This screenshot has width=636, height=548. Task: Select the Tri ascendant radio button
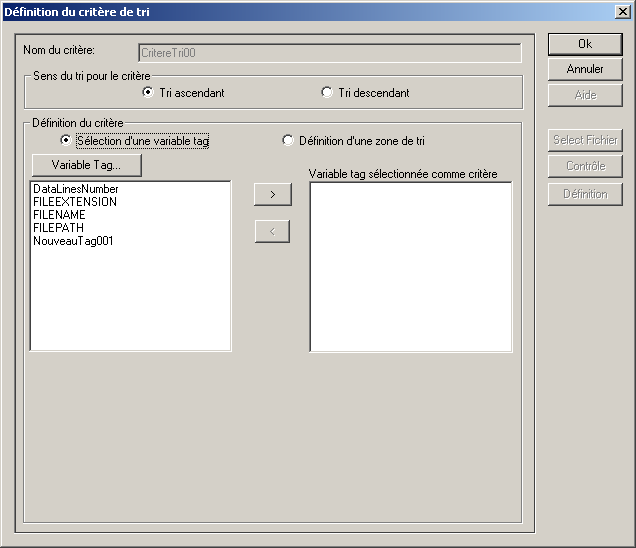coord(148,93)
